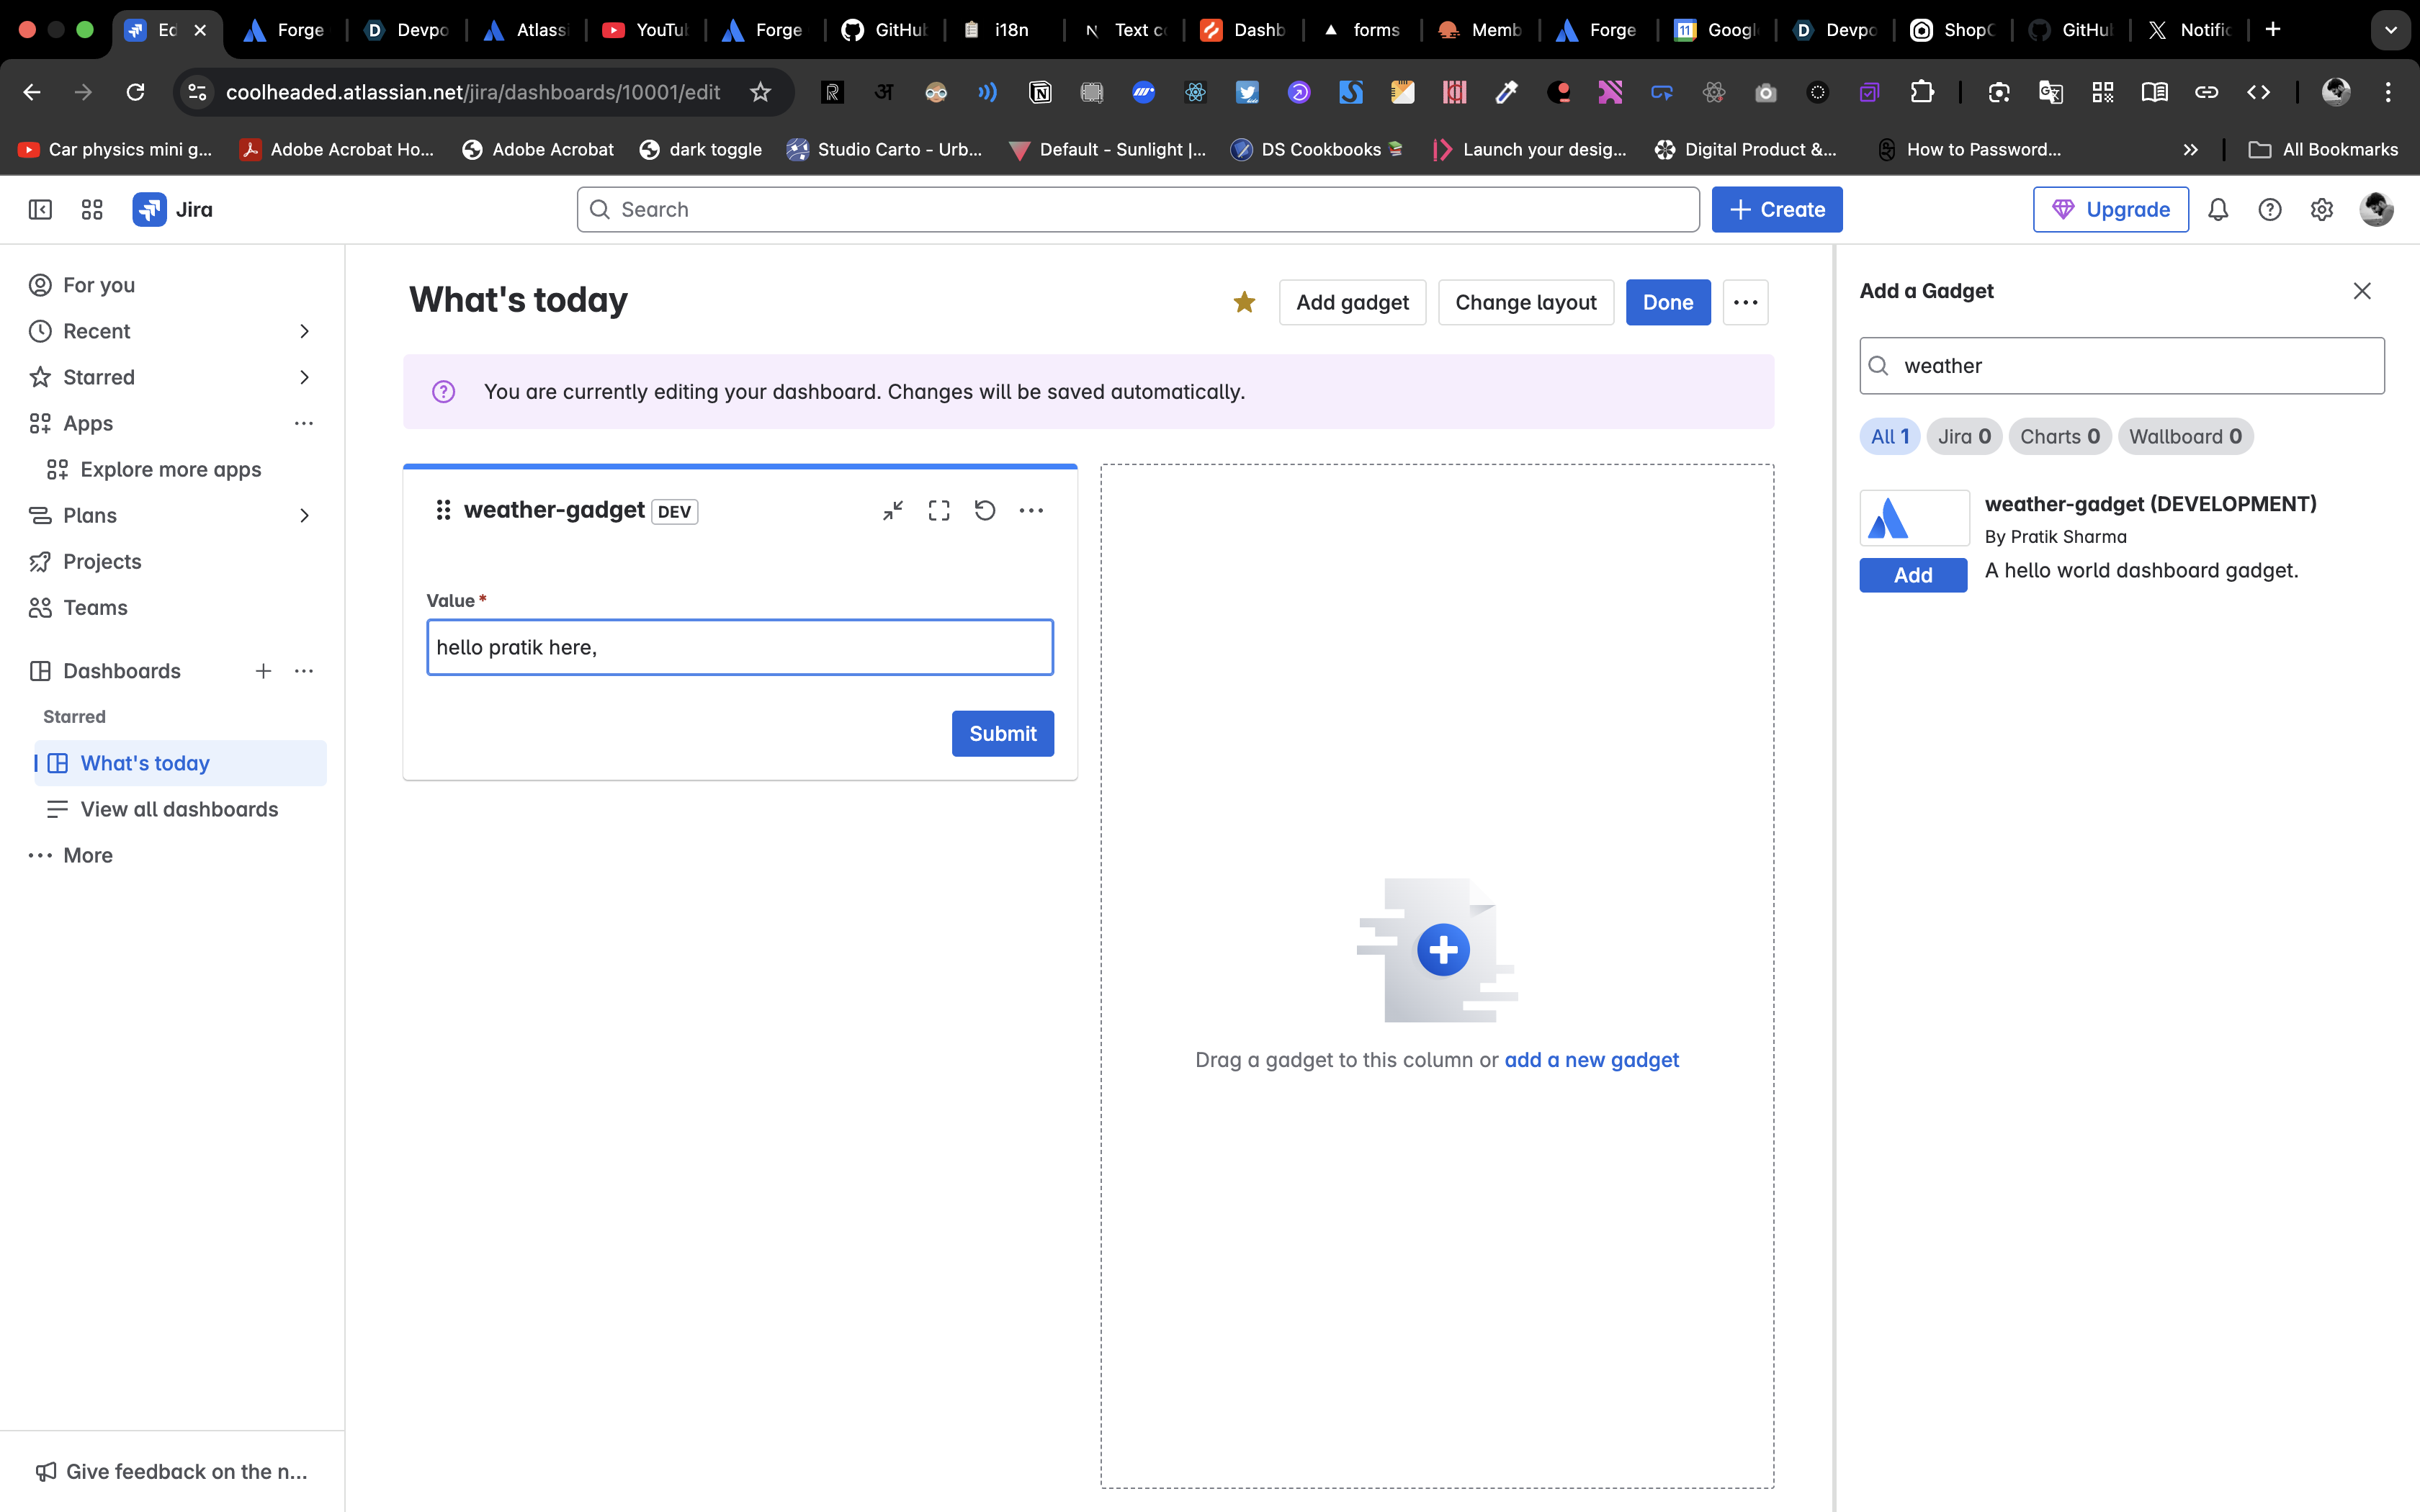2420x1512 pixels.
Task: Open the Jira help icon
Action: (x=2270, y=210)
